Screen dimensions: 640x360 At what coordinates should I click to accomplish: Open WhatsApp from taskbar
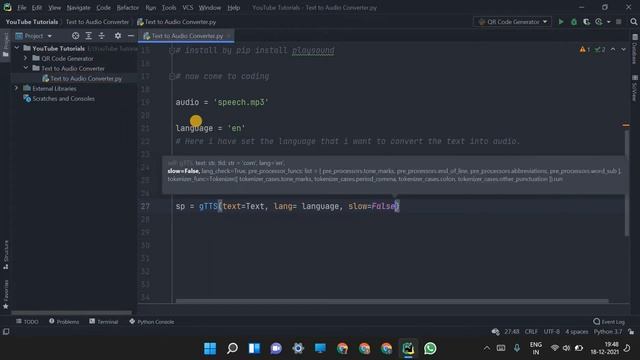point(430,349)
